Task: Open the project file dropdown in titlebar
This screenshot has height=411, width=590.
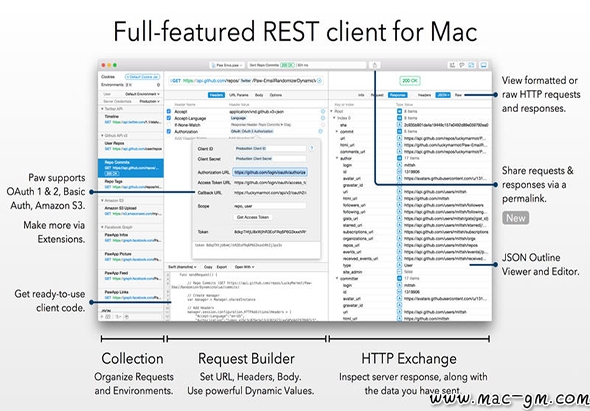Action: [227, 65]
